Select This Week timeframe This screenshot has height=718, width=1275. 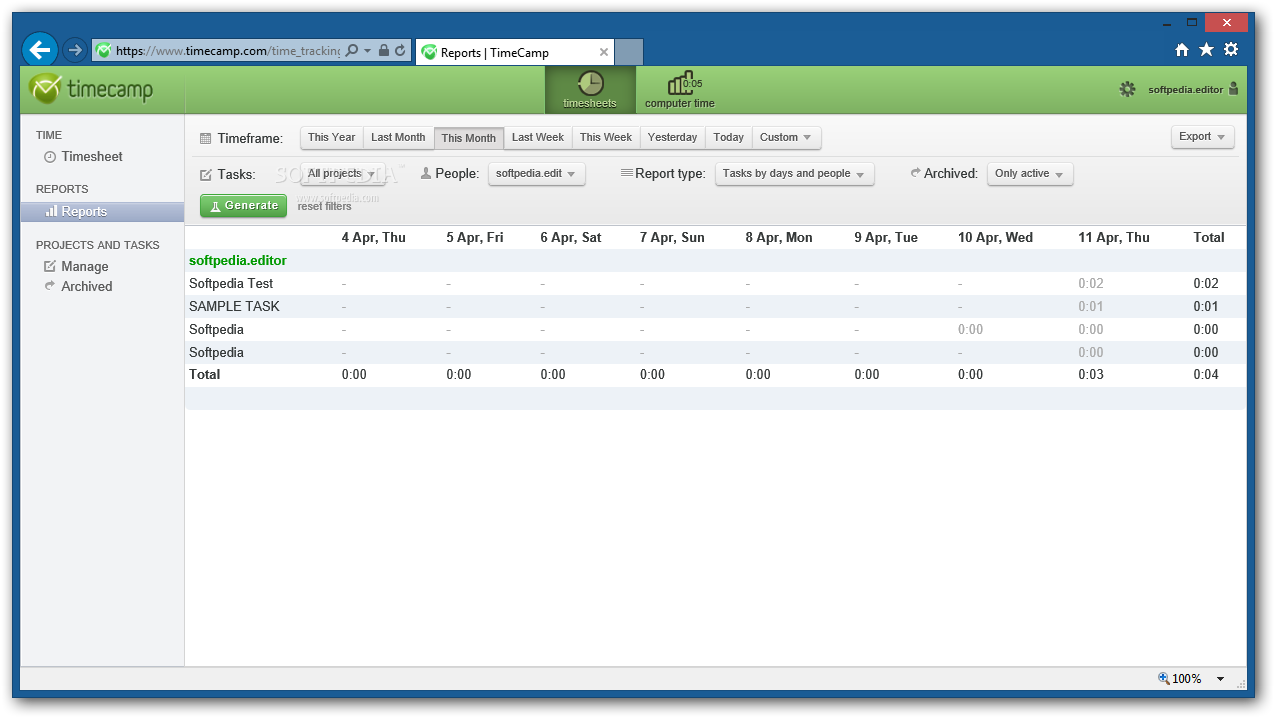click(x=606, y=138)
